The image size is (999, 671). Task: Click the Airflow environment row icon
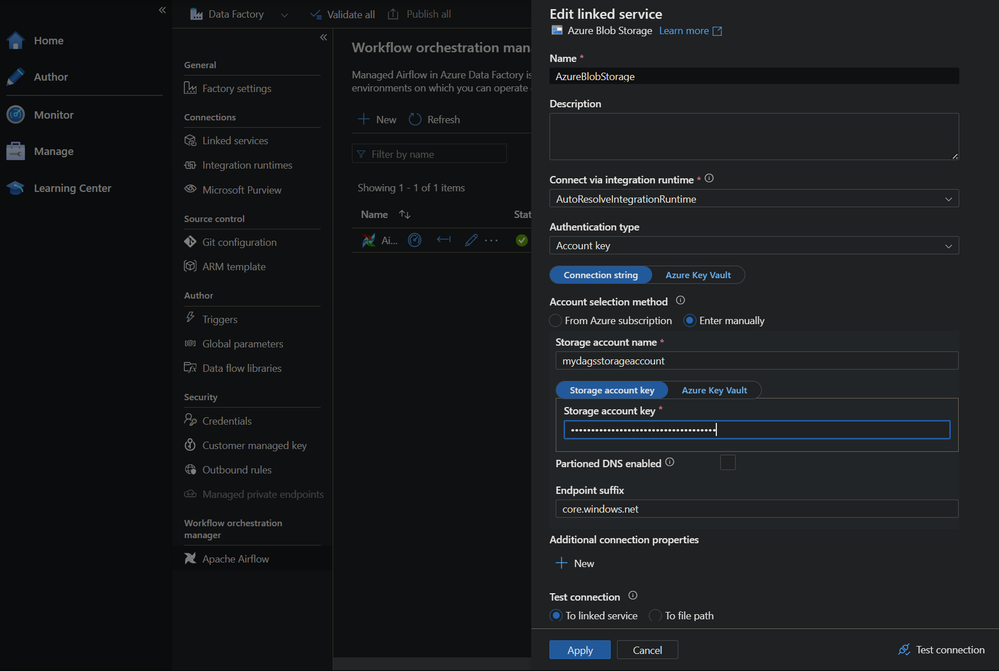click(368, 240)
